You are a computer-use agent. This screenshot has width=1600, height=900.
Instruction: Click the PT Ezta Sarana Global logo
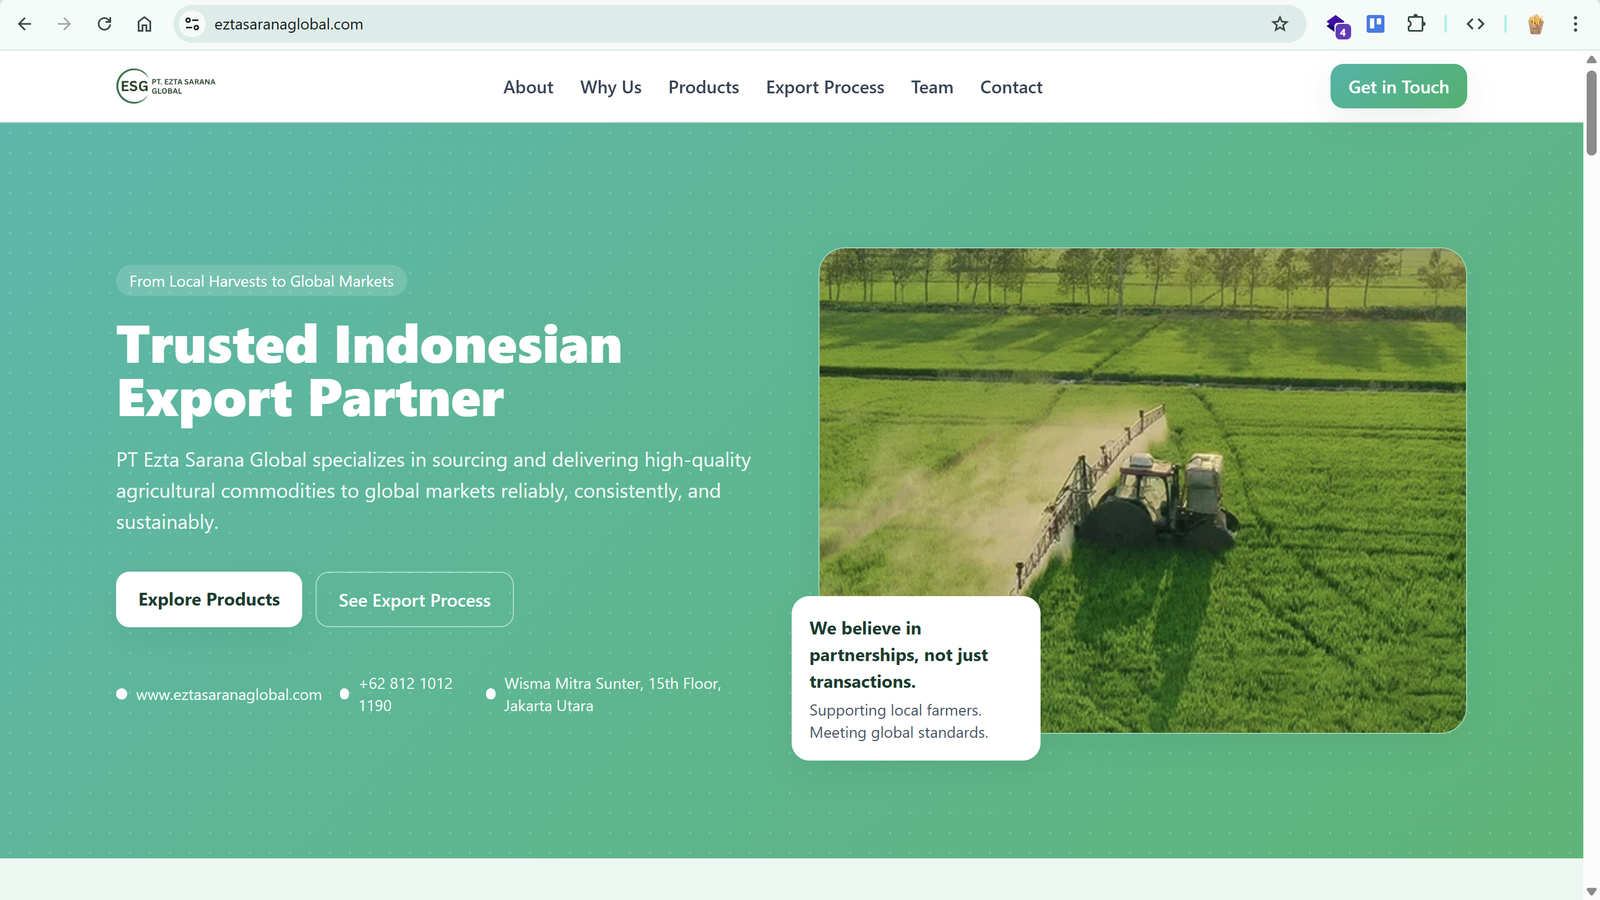165,86
